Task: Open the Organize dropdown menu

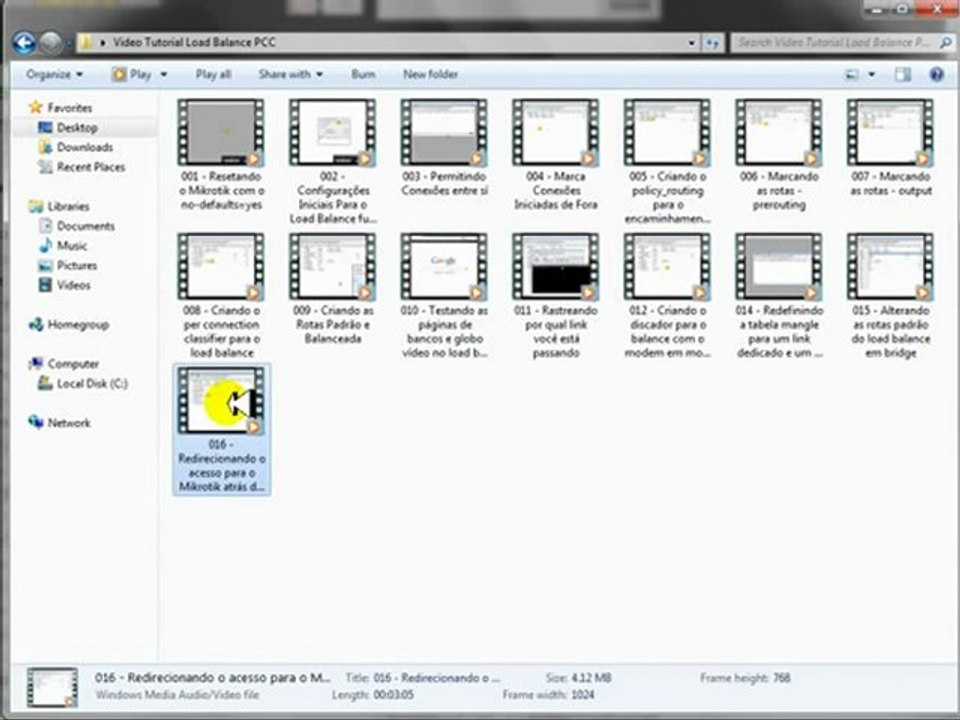Action: click(54, 75)
